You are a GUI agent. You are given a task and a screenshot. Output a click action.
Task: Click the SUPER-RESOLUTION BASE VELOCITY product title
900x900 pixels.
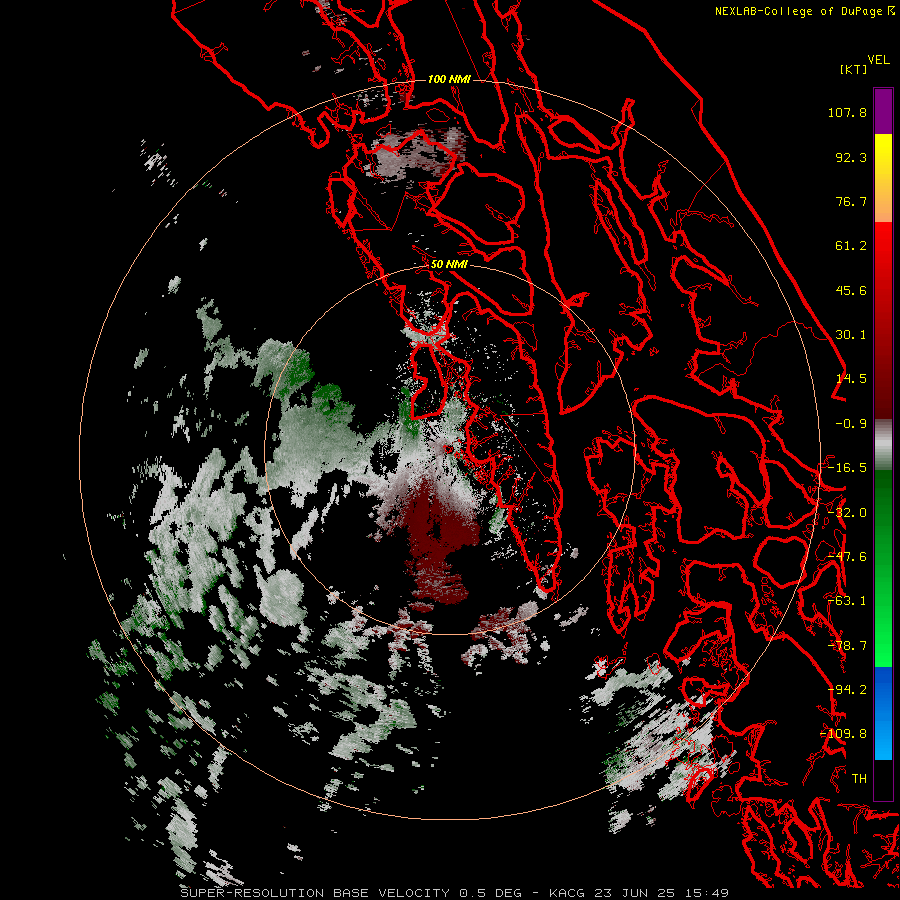[315, 893]
